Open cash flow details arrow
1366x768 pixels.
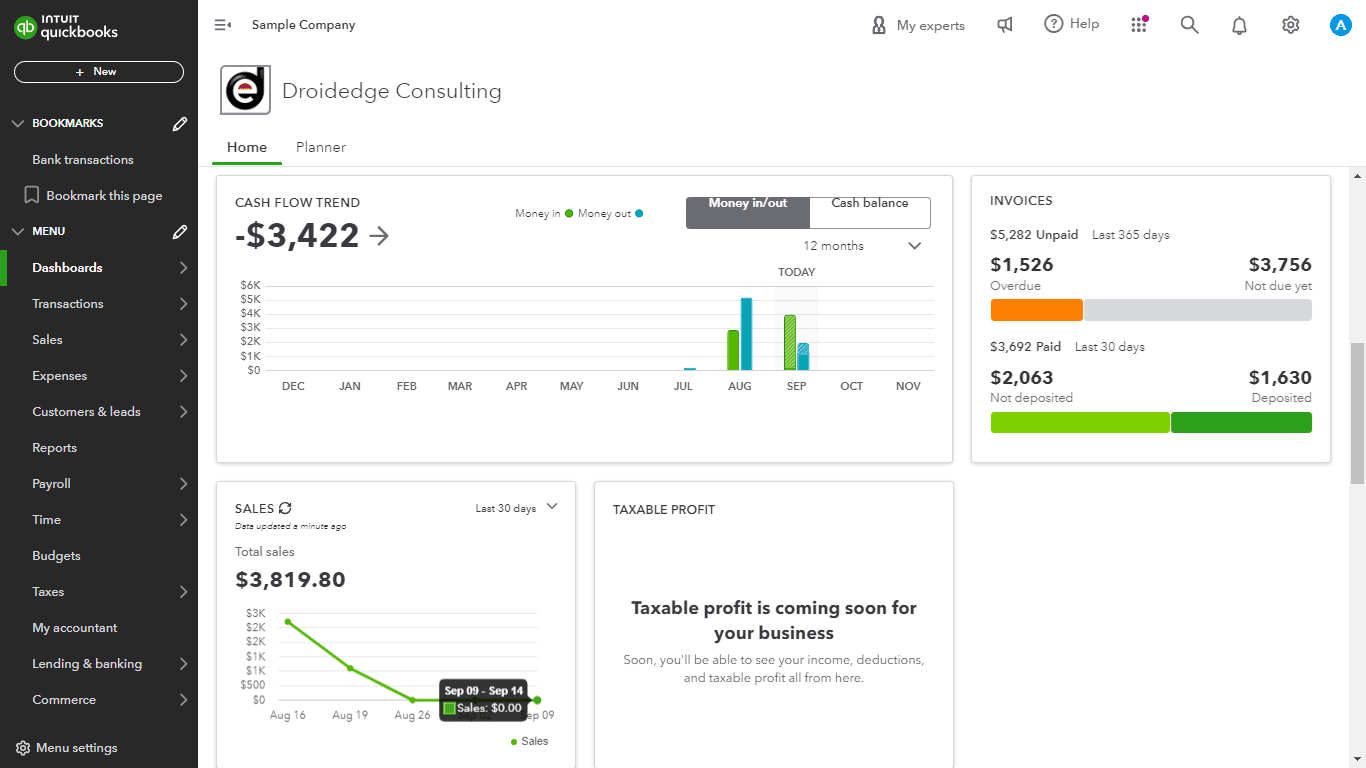coord(379,236)
